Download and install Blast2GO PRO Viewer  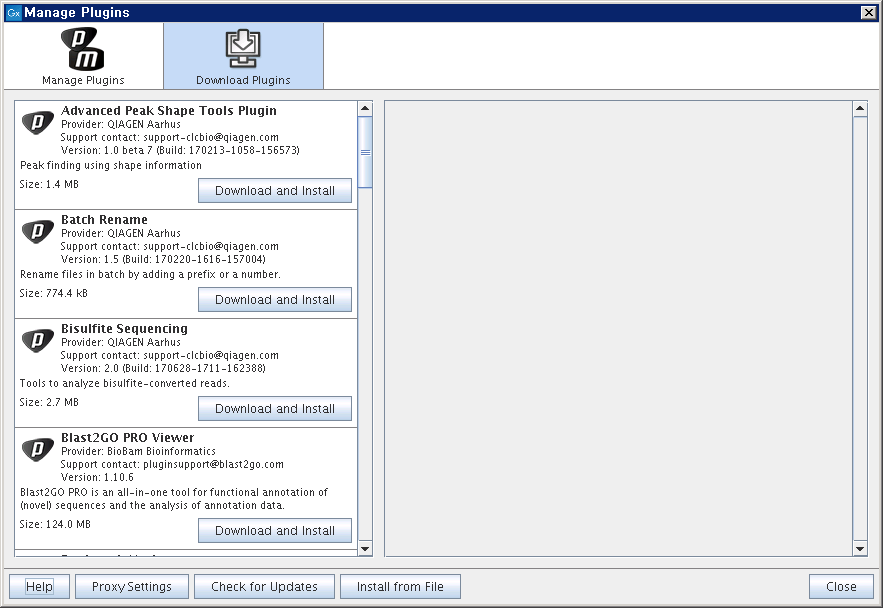click(275, 531)
